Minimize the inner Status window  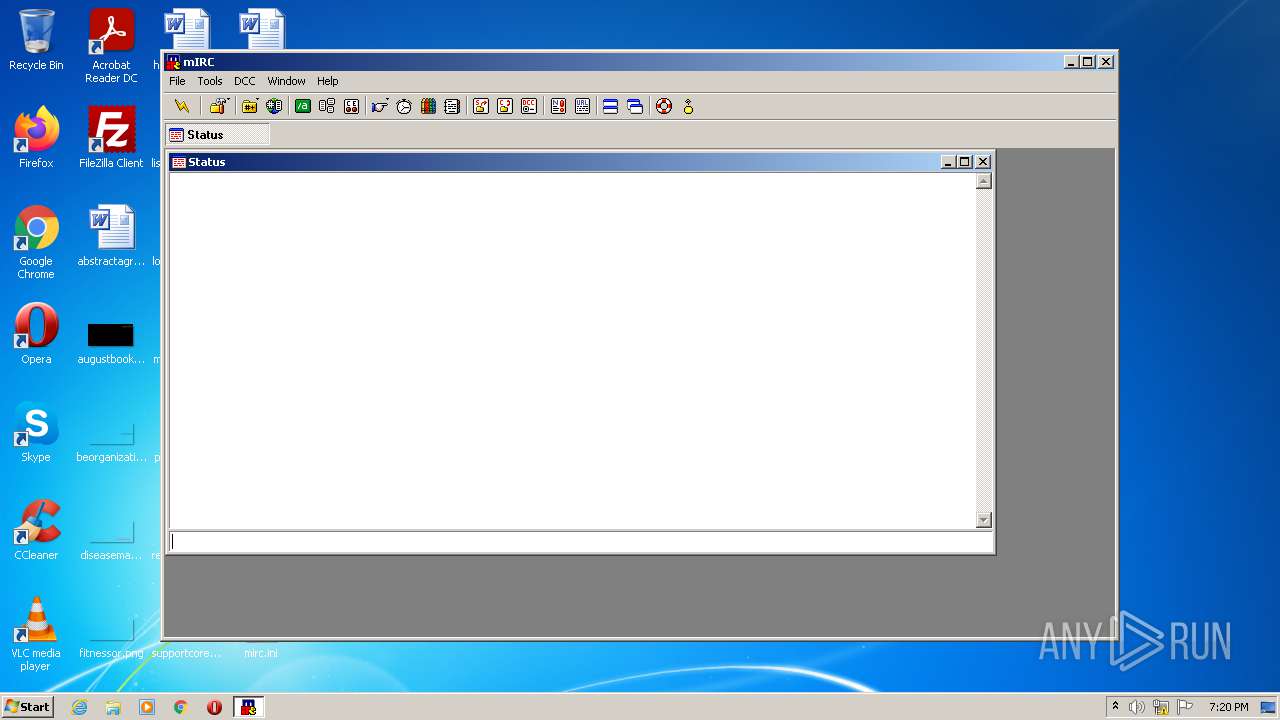[949, 162]
